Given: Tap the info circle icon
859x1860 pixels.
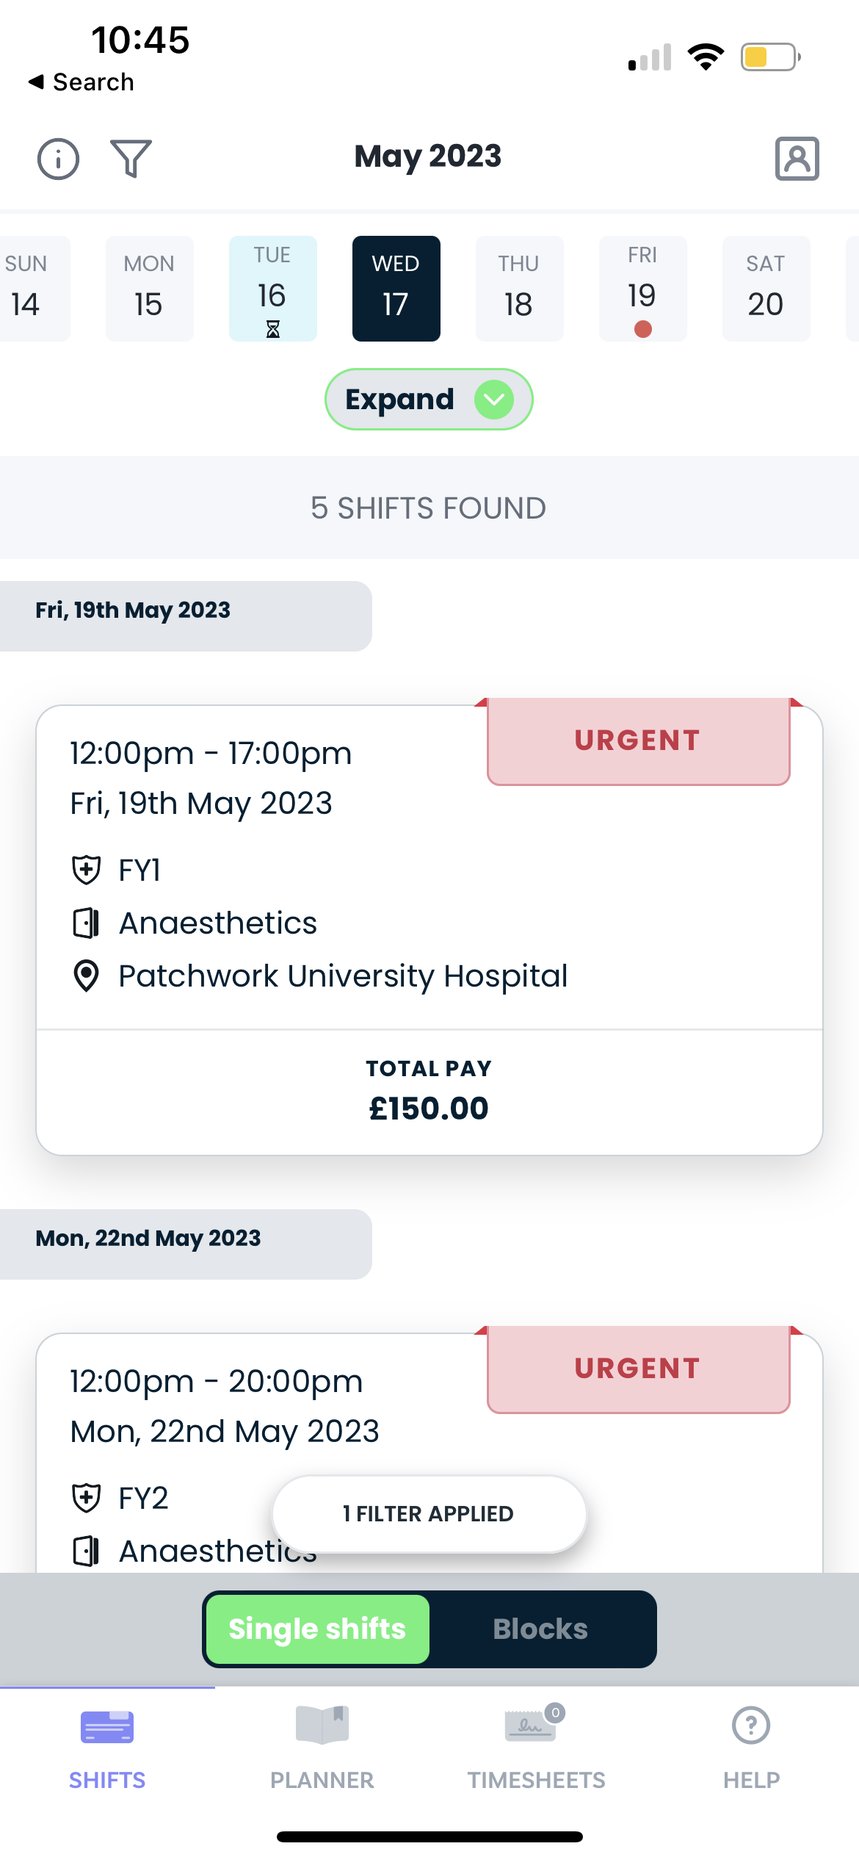Looking at the screenshot, I should coord(58,159).
